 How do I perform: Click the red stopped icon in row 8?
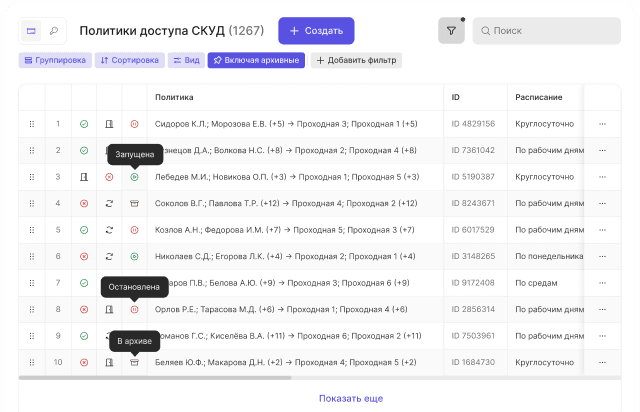[134, 310]
